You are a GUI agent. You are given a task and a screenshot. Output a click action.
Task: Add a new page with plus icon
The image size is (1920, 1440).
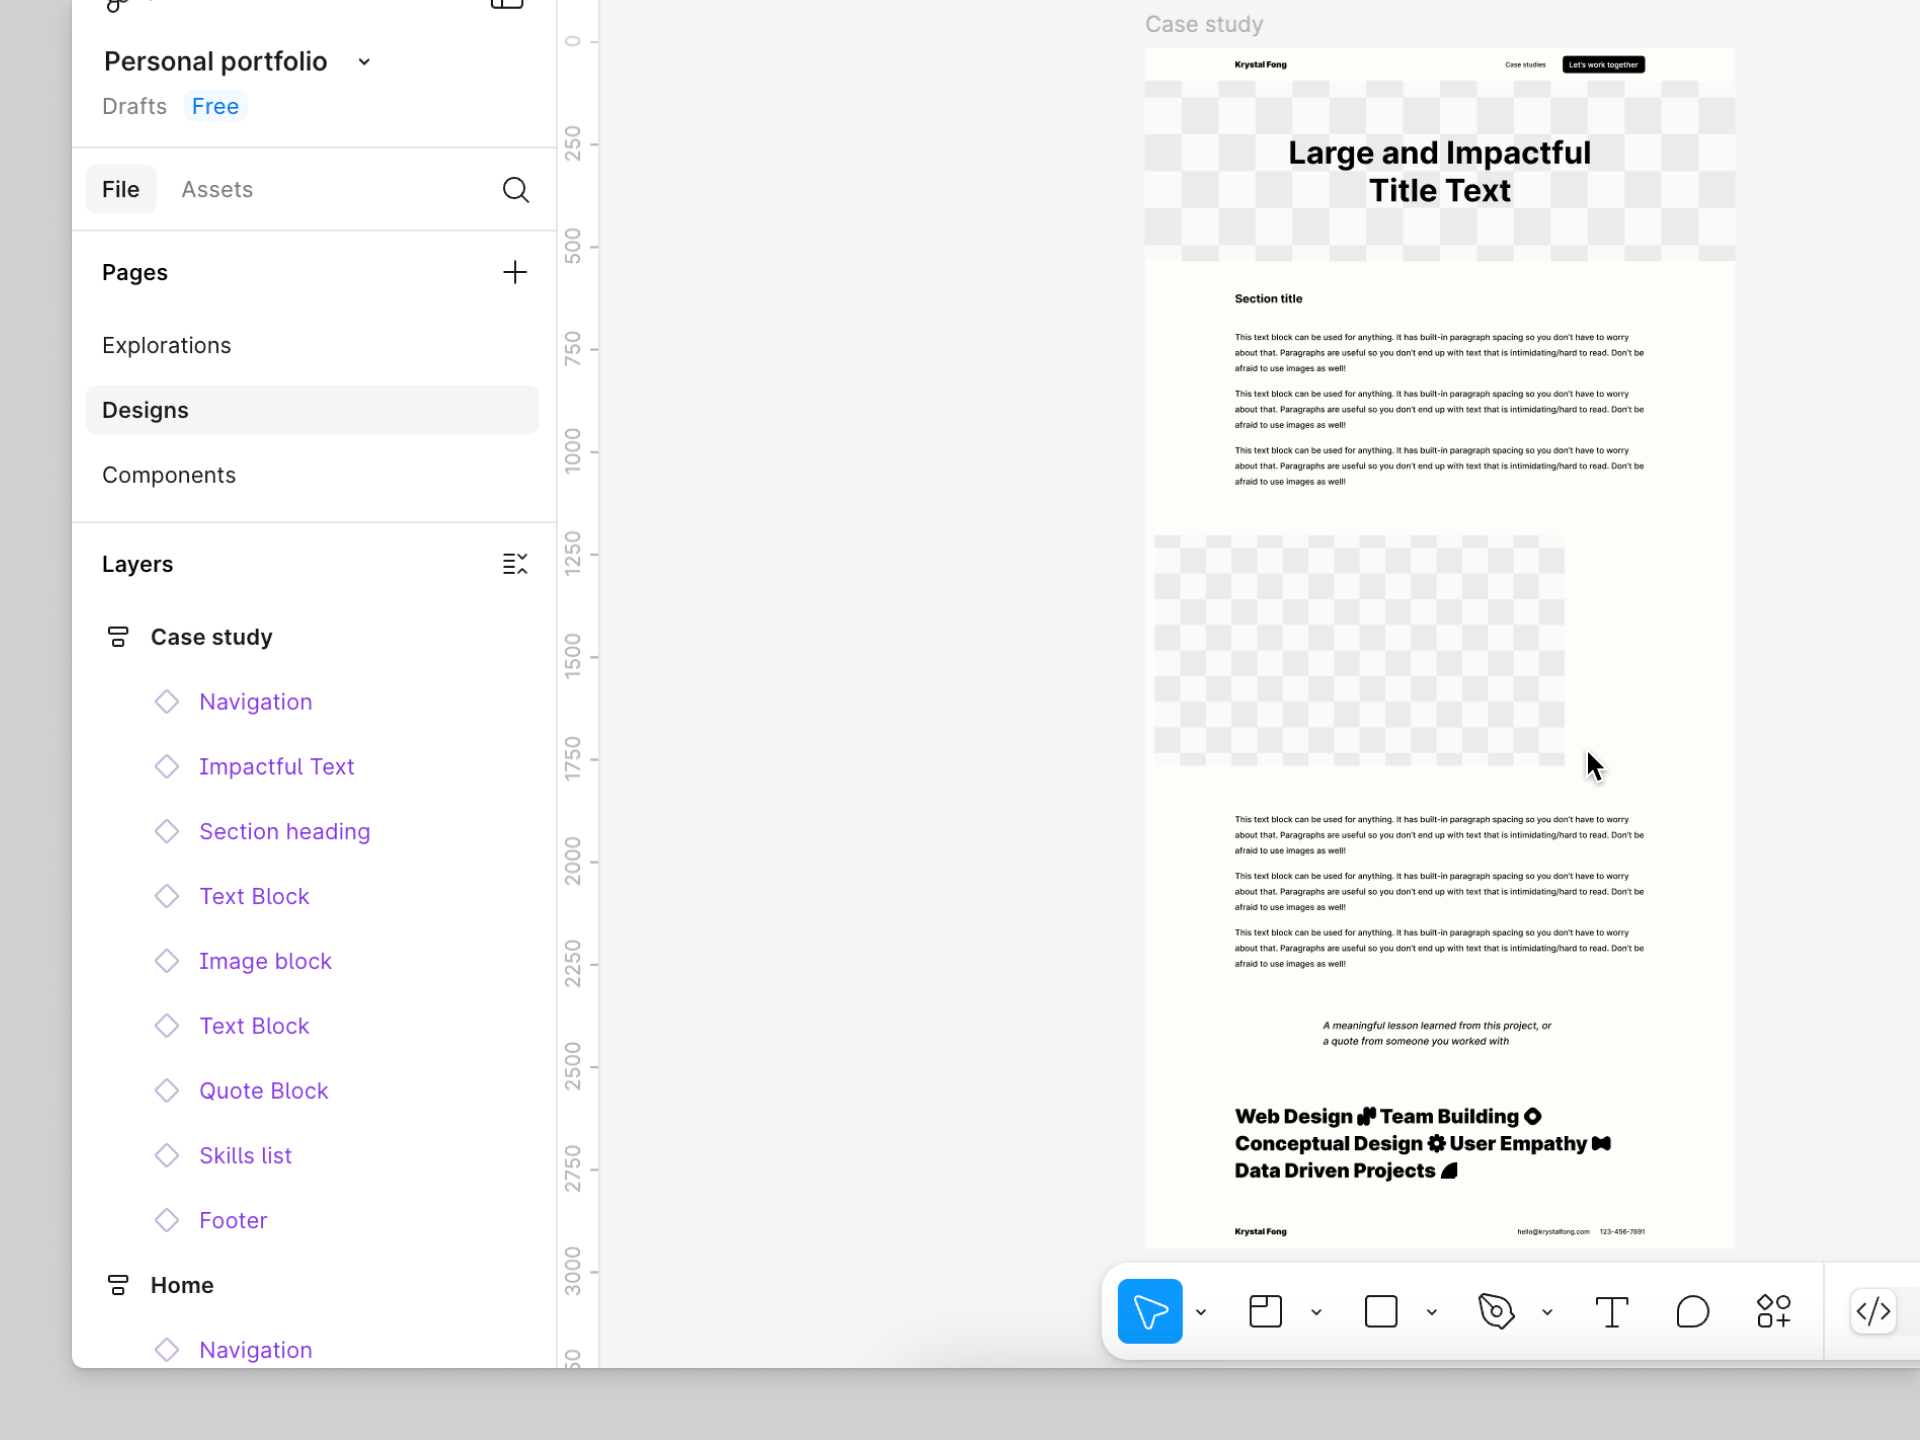click(514, 272)
